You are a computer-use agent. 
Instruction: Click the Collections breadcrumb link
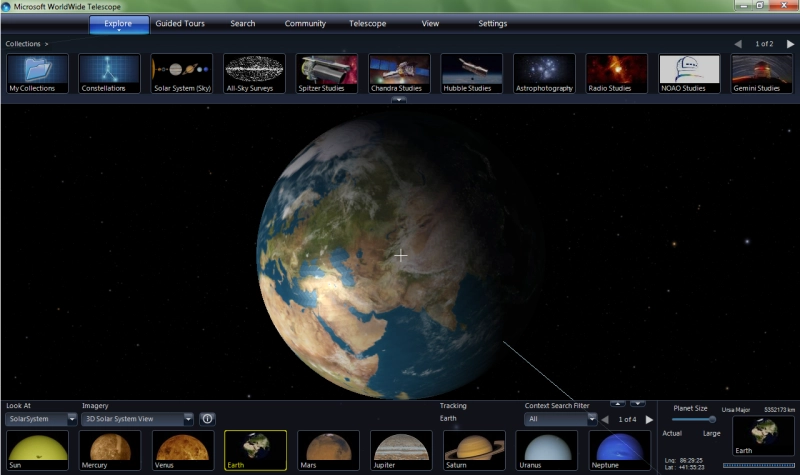click(23, 44)
